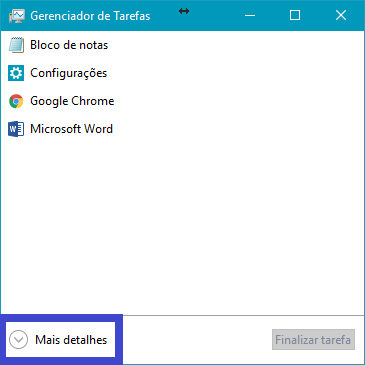The width and height of the screenshot is (365, 365).
Task: Highlight the Bloco de notas task name
Action: [x=69, y=45]
